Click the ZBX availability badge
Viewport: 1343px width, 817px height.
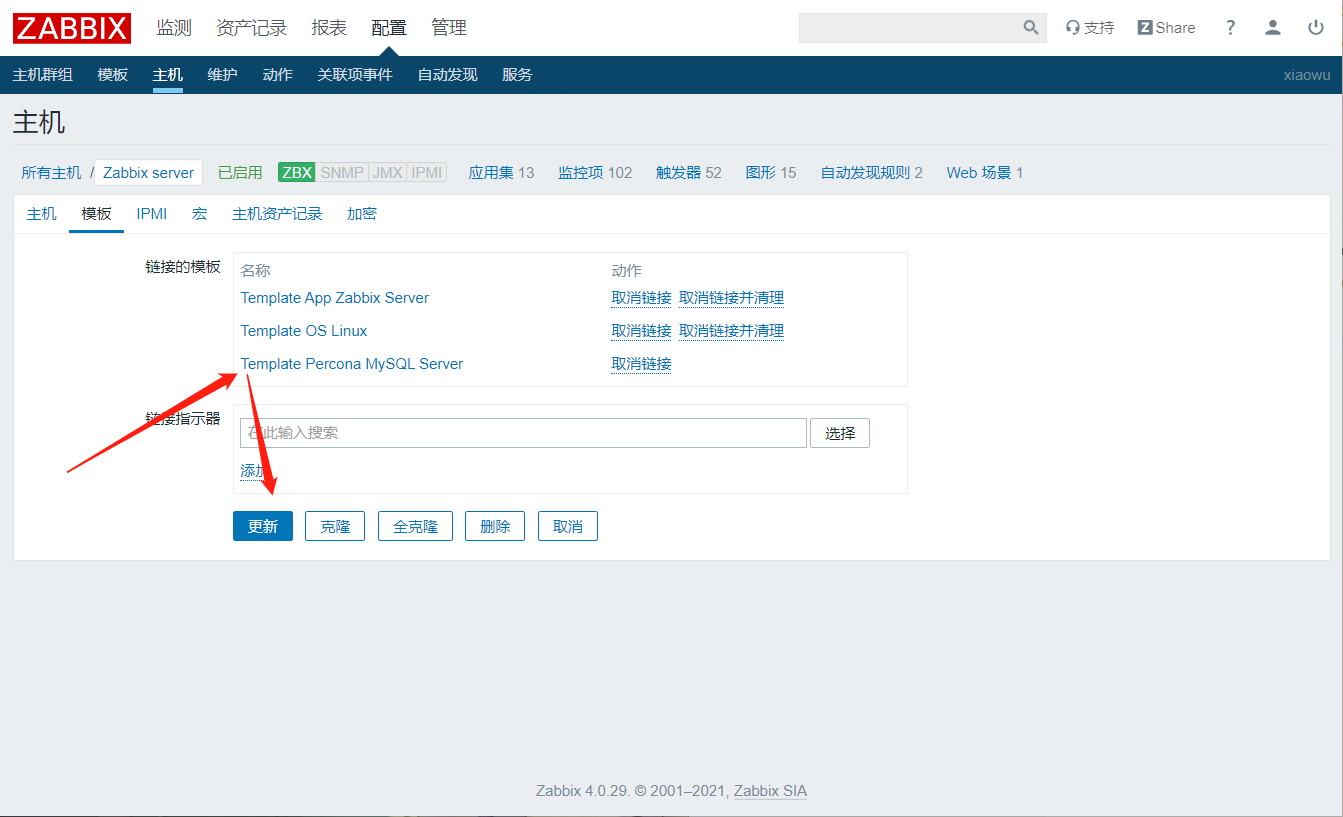tap(297, 172)
